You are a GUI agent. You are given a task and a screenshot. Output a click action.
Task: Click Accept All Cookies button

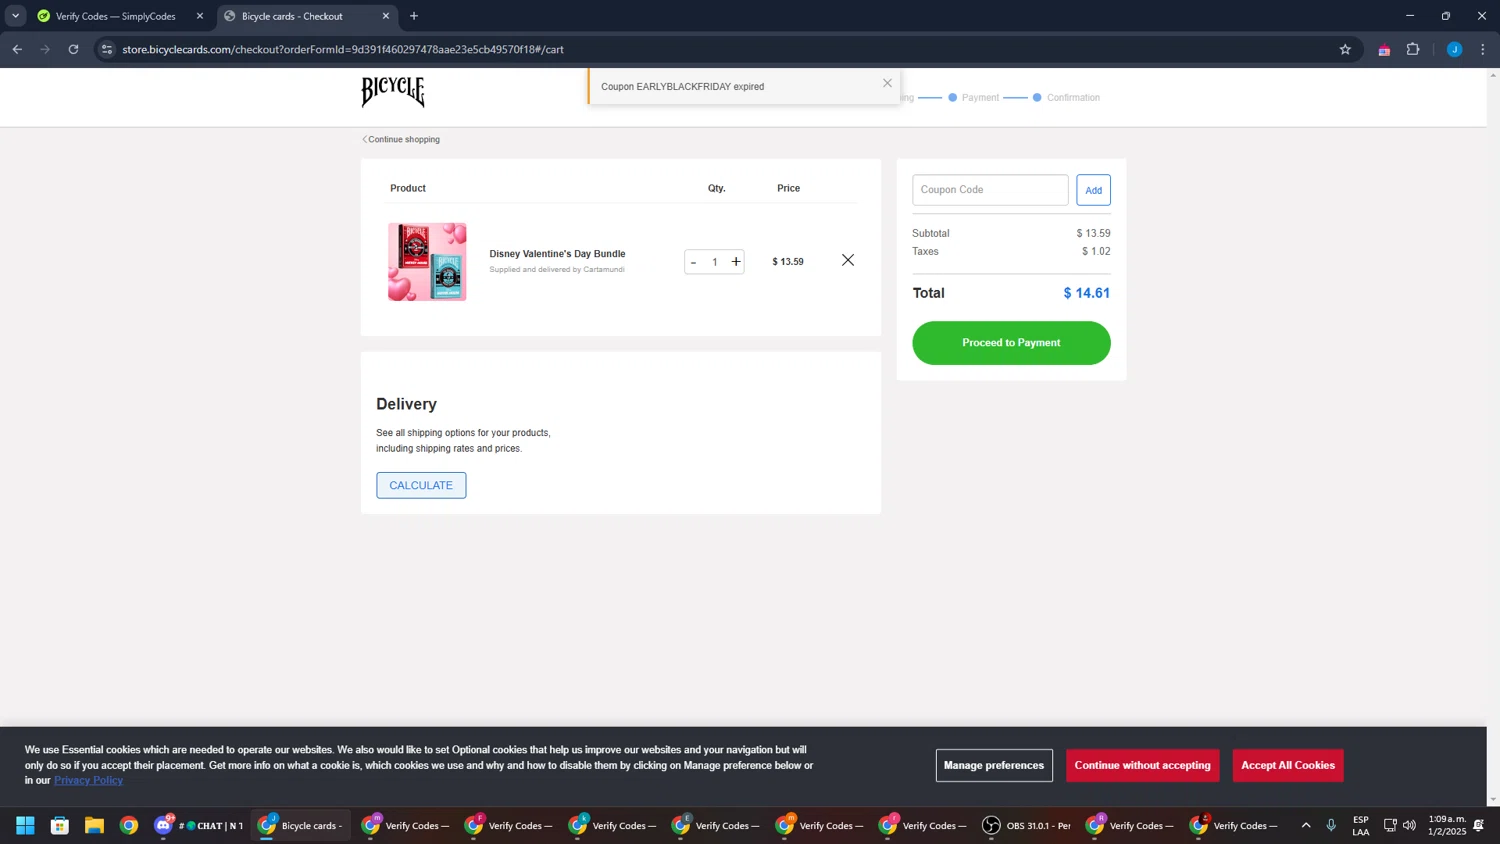point(1288,765)
